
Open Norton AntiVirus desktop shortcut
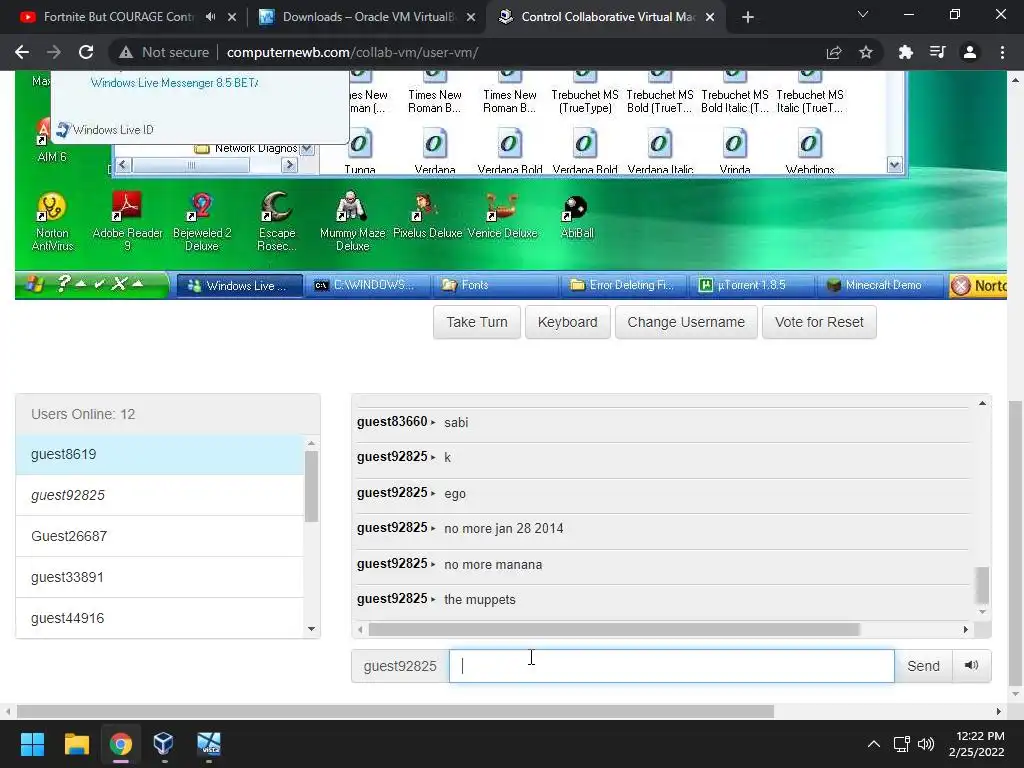pyautogui.click(x=52, y=222)
